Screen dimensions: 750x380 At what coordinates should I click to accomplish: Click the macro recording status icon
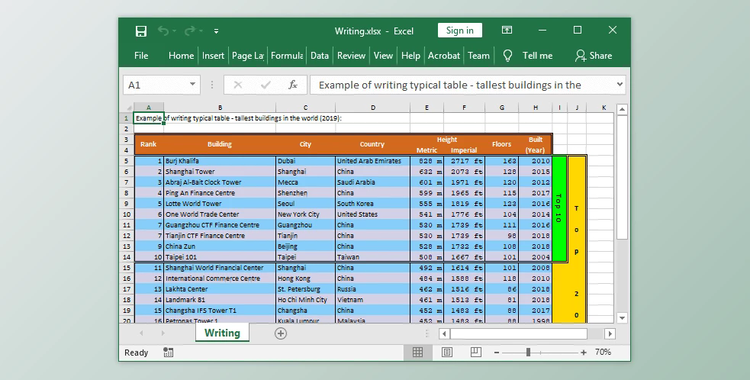168,352
